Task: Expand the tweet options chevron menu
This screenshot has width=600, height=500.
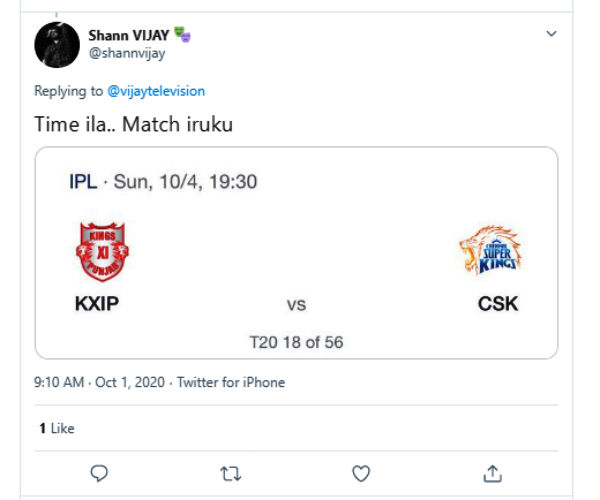Action: point(551,34)
